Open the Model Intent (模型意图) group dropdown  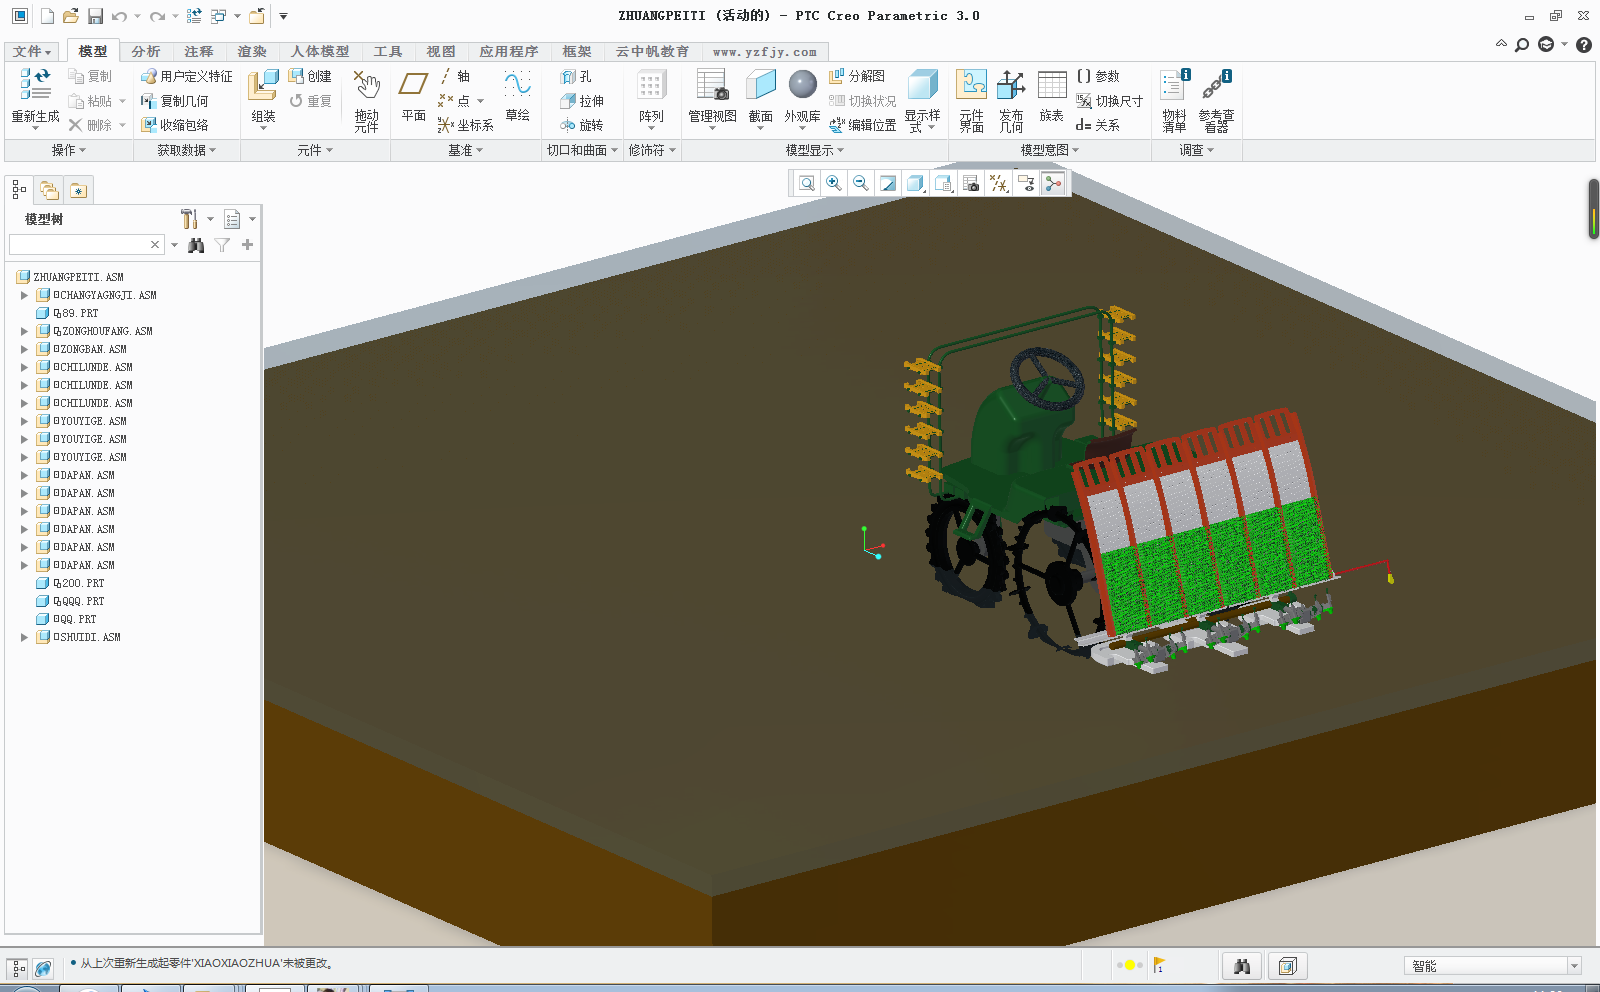(x=1050, y=150)
